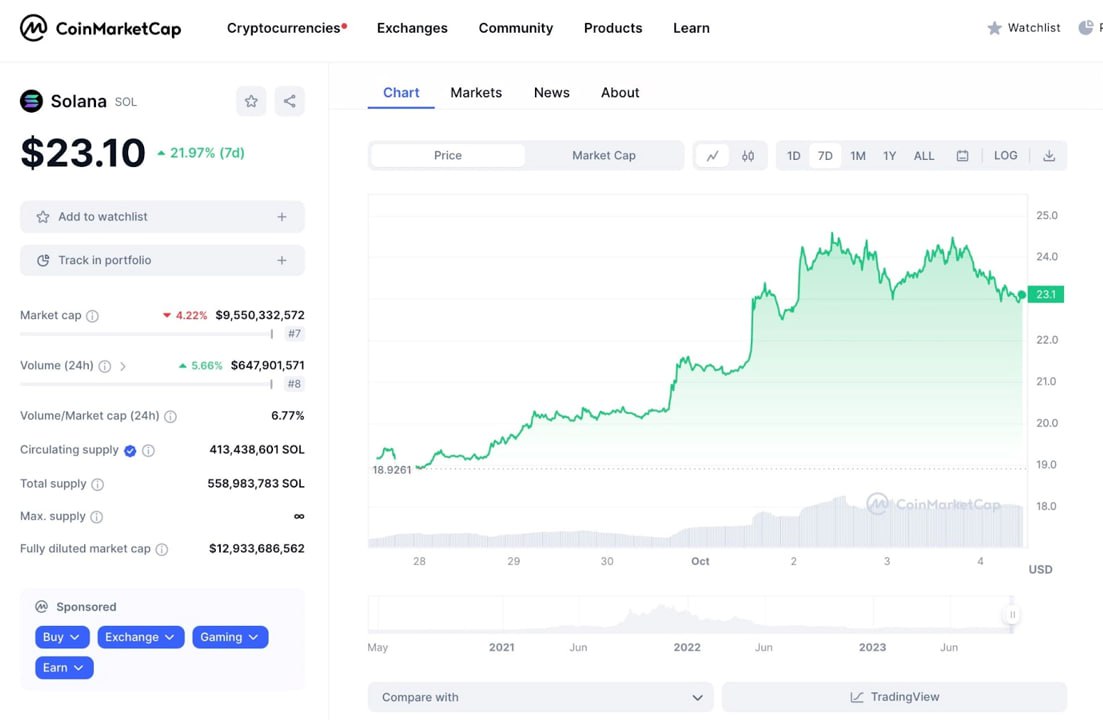
Task: Switch to the Markets tab
Action: [476, 93]
